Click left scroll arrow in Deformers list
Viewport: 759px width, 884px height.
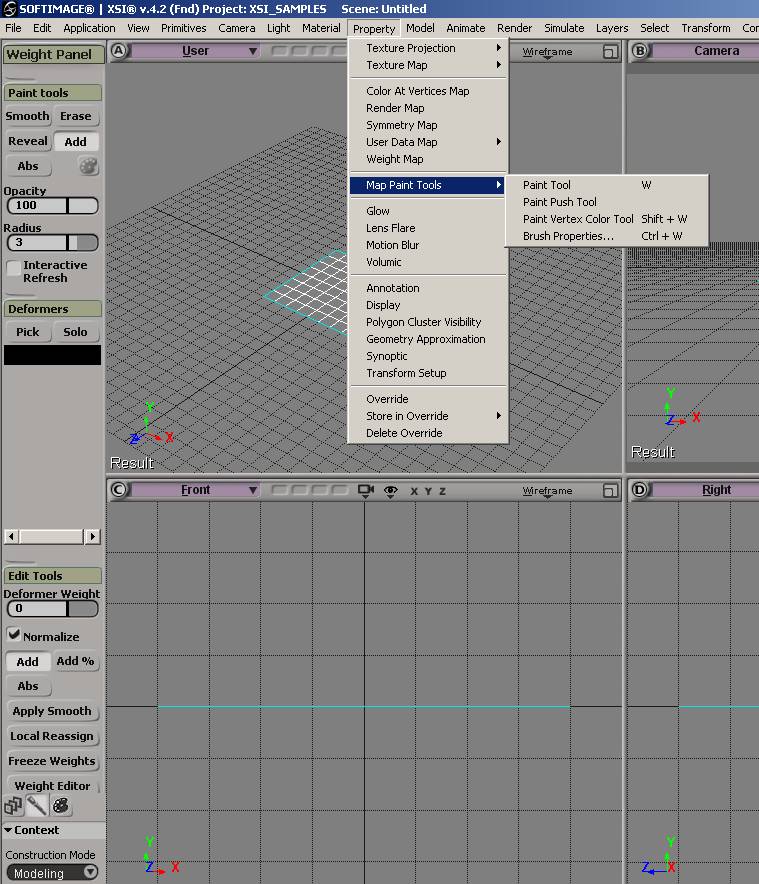pos(11,536)
